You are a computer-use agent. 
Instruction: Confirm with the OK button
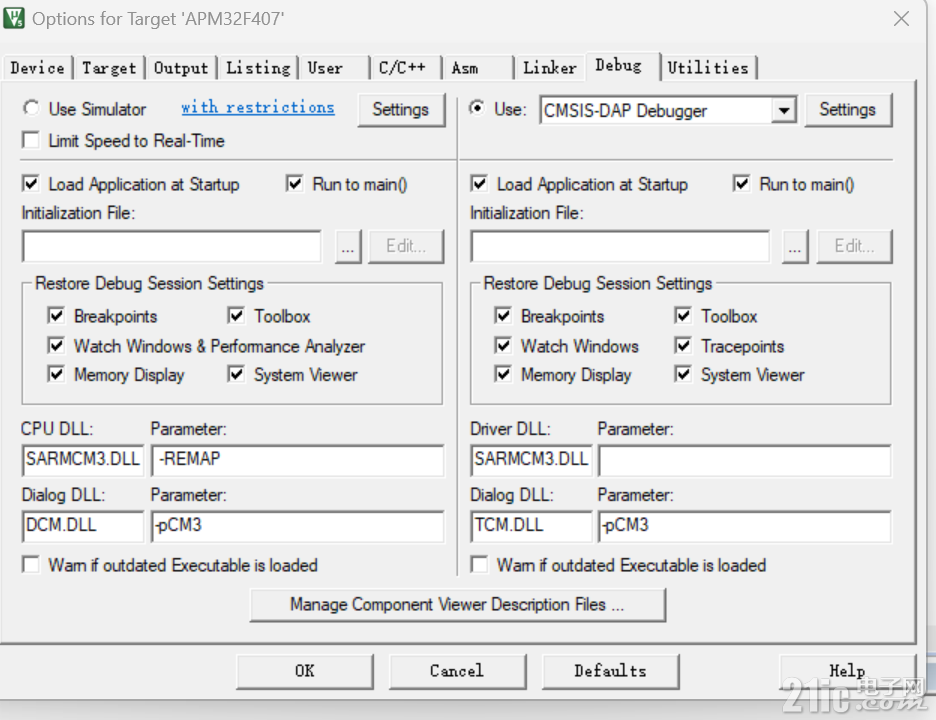pos(304,671)
